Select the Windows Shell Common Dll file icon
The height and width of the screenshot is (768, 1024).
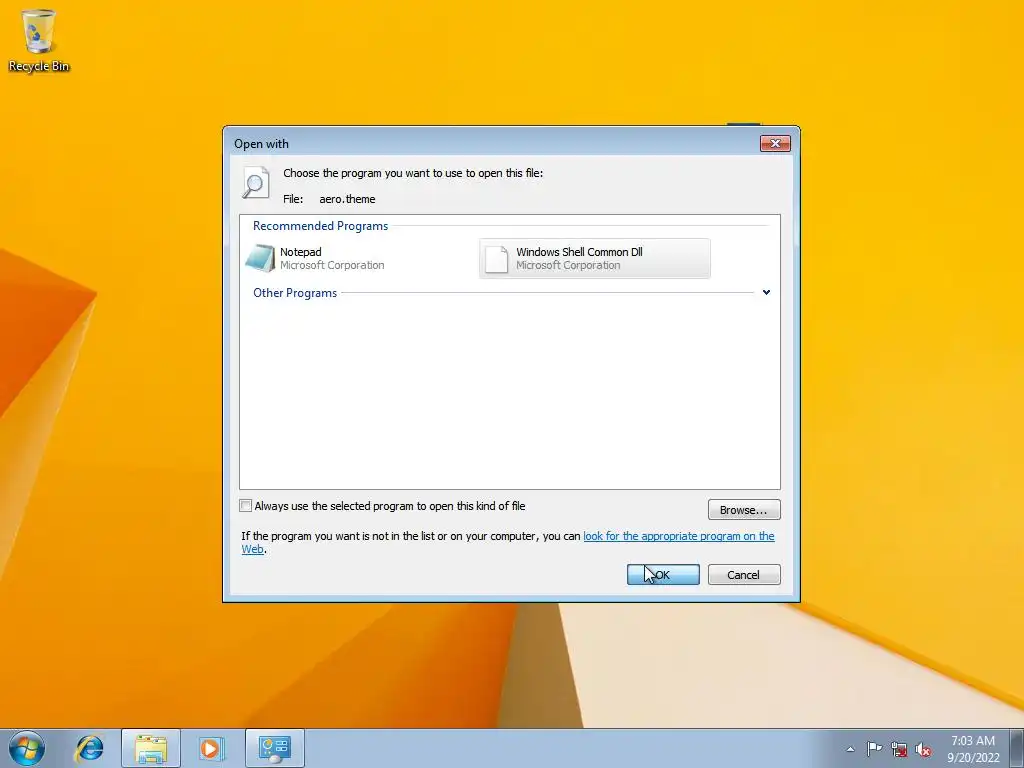[x=496, y=259]
